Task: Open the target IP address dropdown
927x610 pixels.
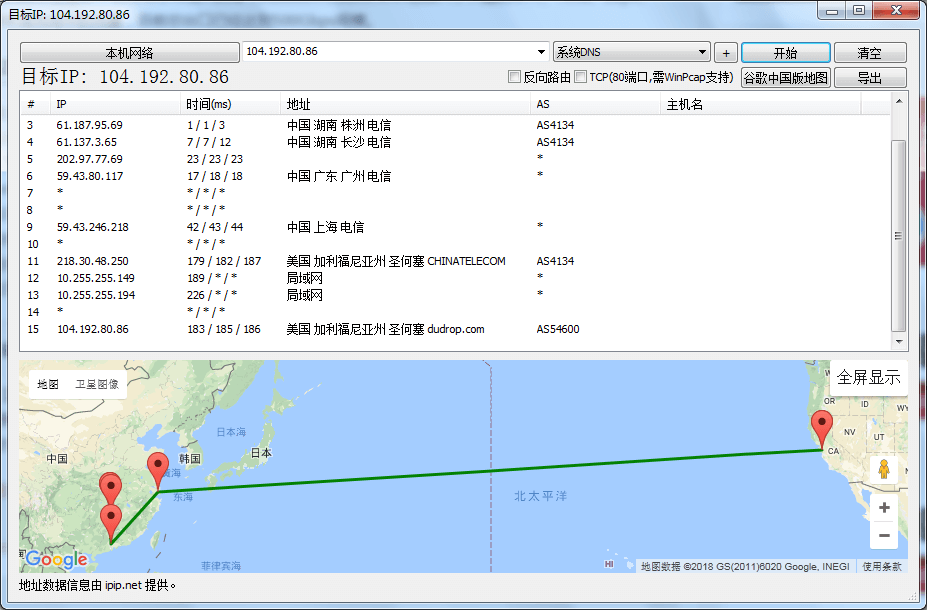Action: (x=541, y=52)
